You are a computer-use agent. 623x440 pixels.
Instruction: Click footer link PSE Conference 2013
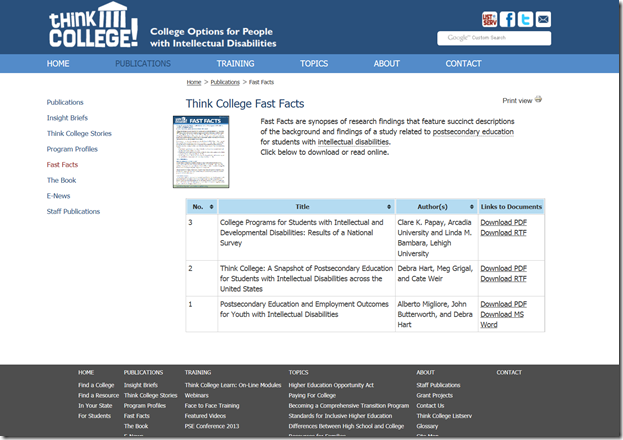[x=212, y=426]
